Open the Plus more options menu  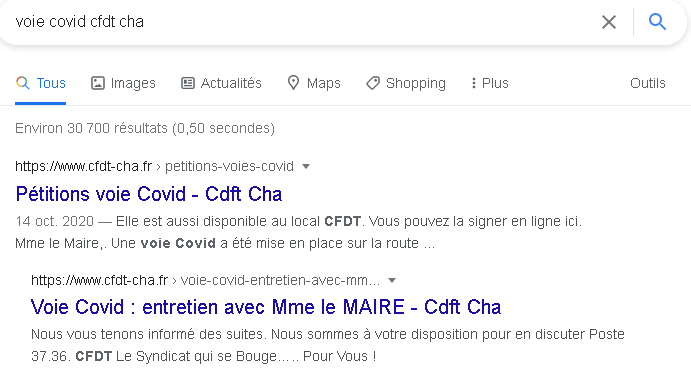490,83
